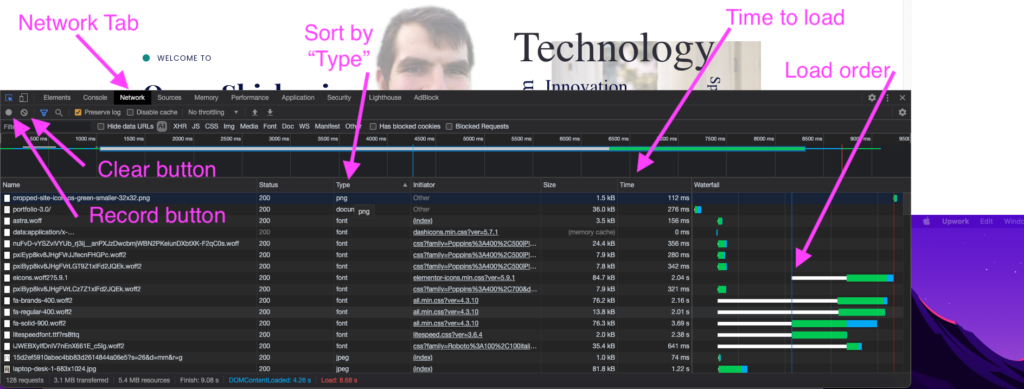Click the export HAR download arrow icon
1024x389 pixels.
(x=270, y=112)
